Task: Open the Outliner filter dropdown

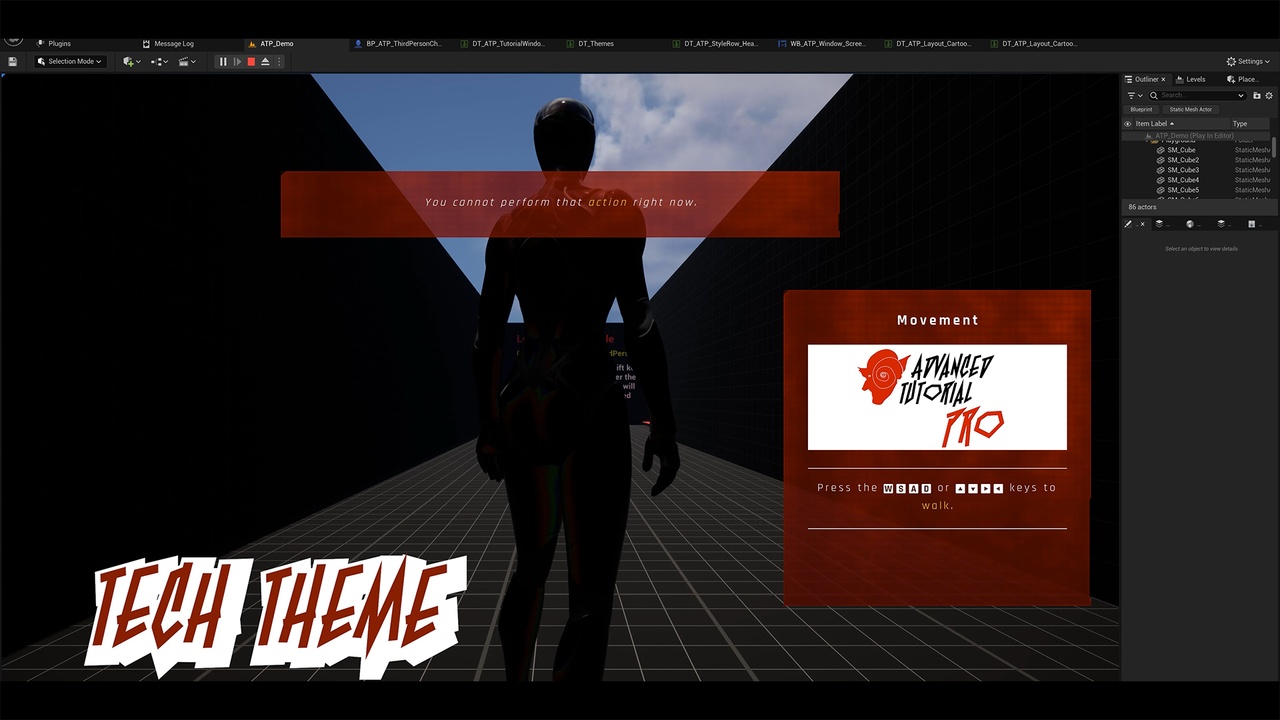Action: click(x=1135, y=95)
